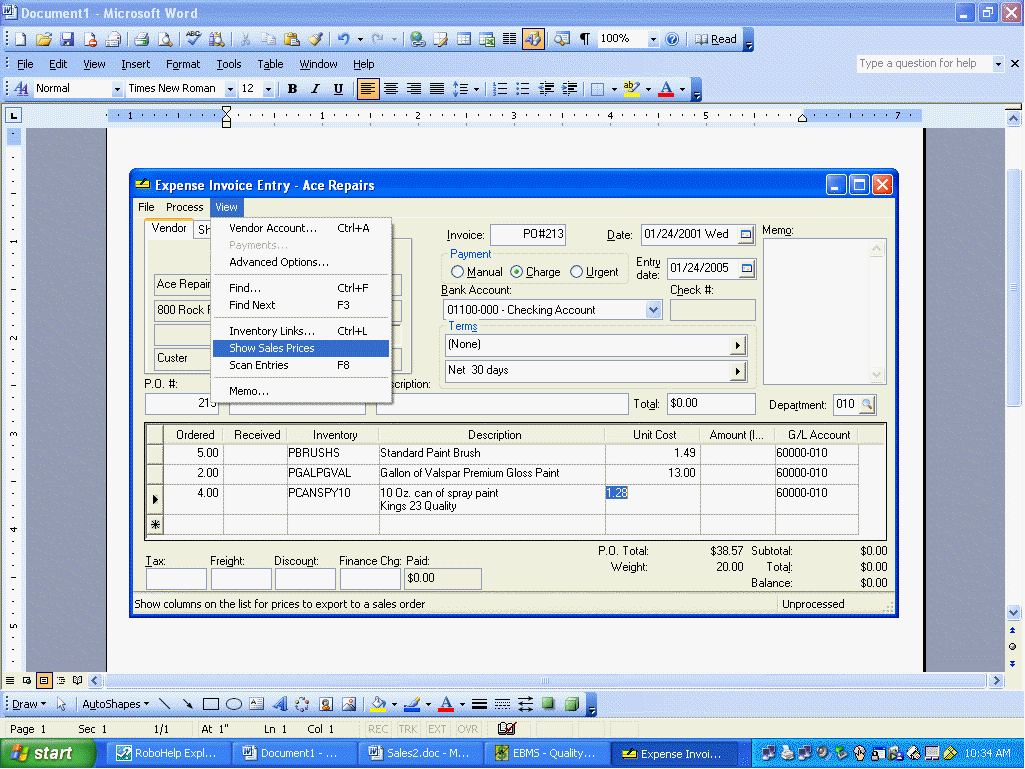Image resolution: width=1025 pixels, height=769 pixels.
Task: Toggle the Align Left button in Word
Action: click(x=367, y=88)
